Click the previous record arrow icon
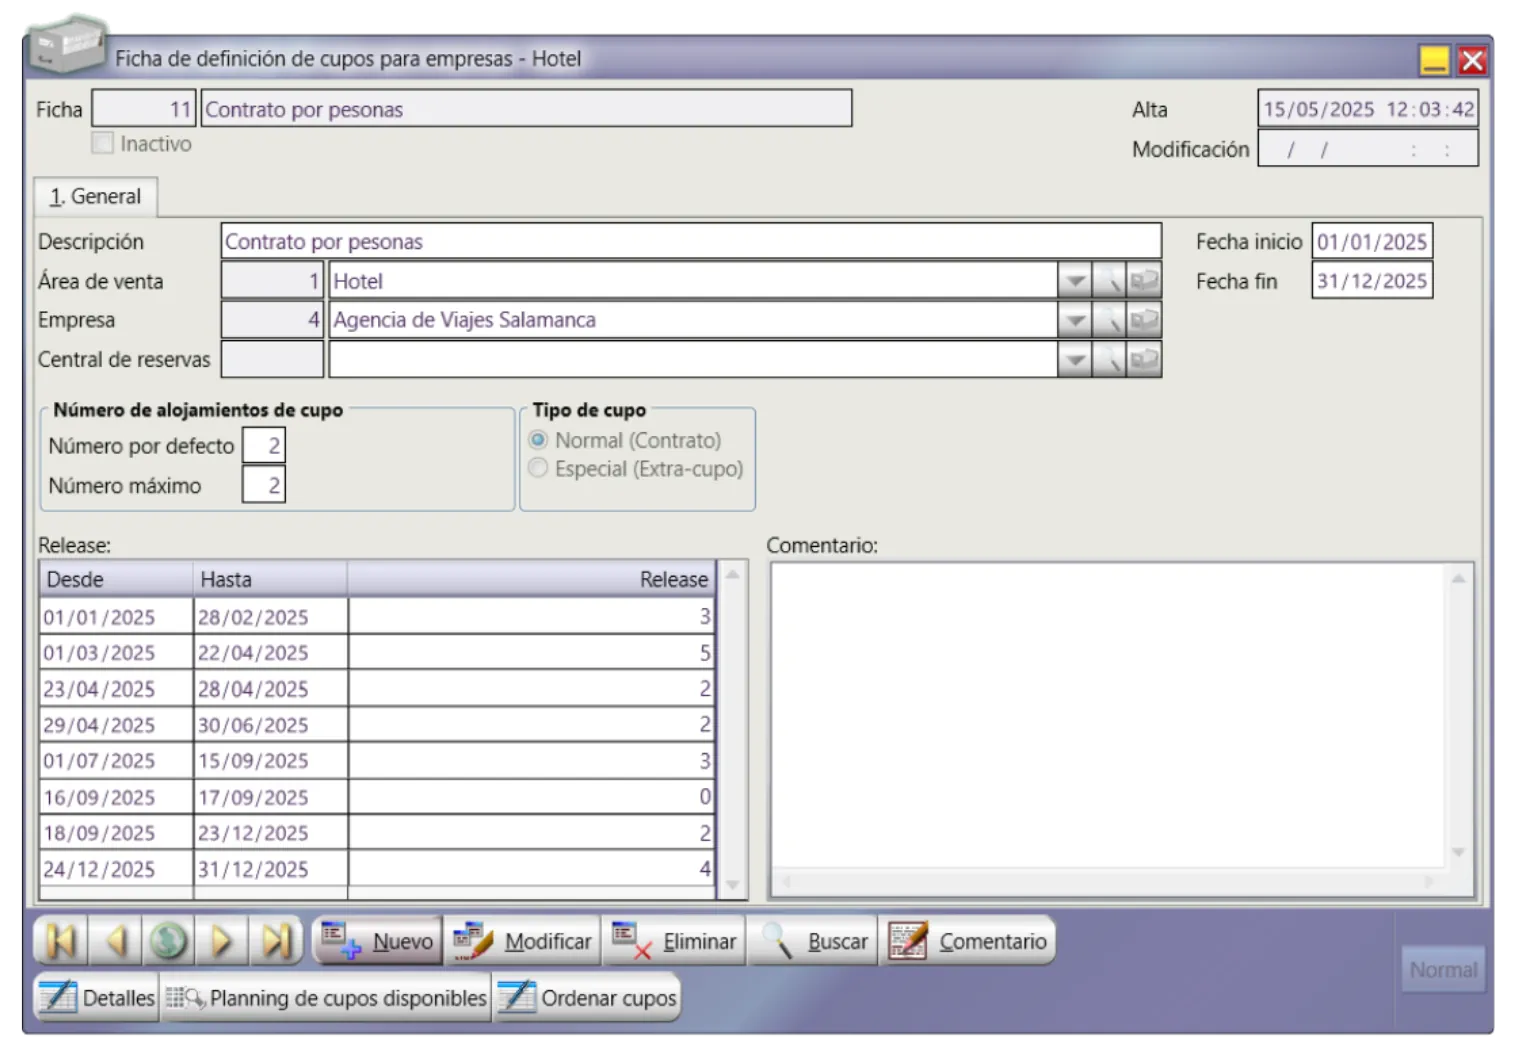1516x1040 pixels. tap(116, 941)
